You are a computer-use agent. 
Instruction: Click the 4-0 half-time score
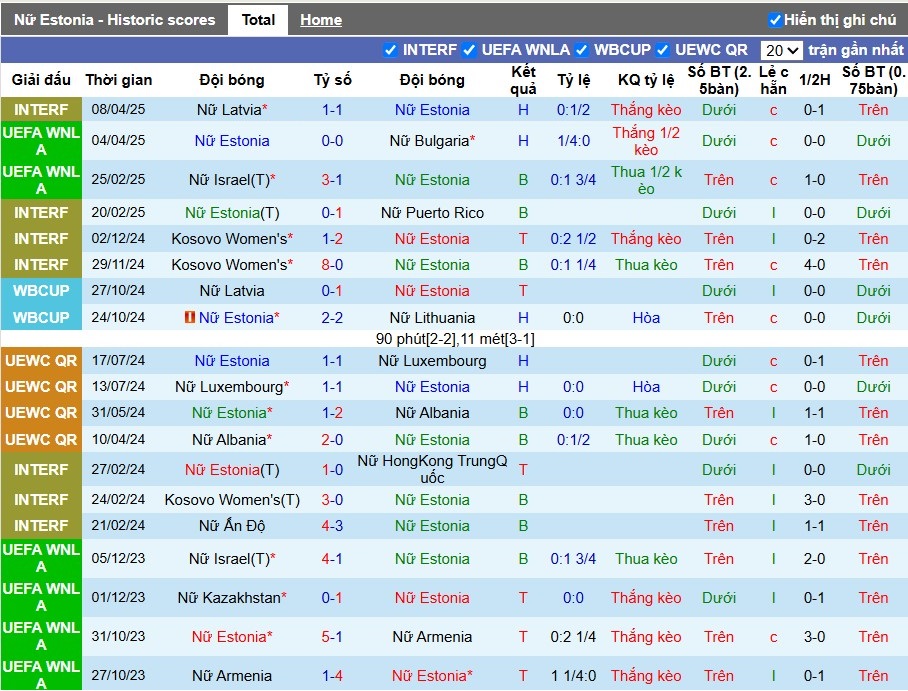click(814, 265)
